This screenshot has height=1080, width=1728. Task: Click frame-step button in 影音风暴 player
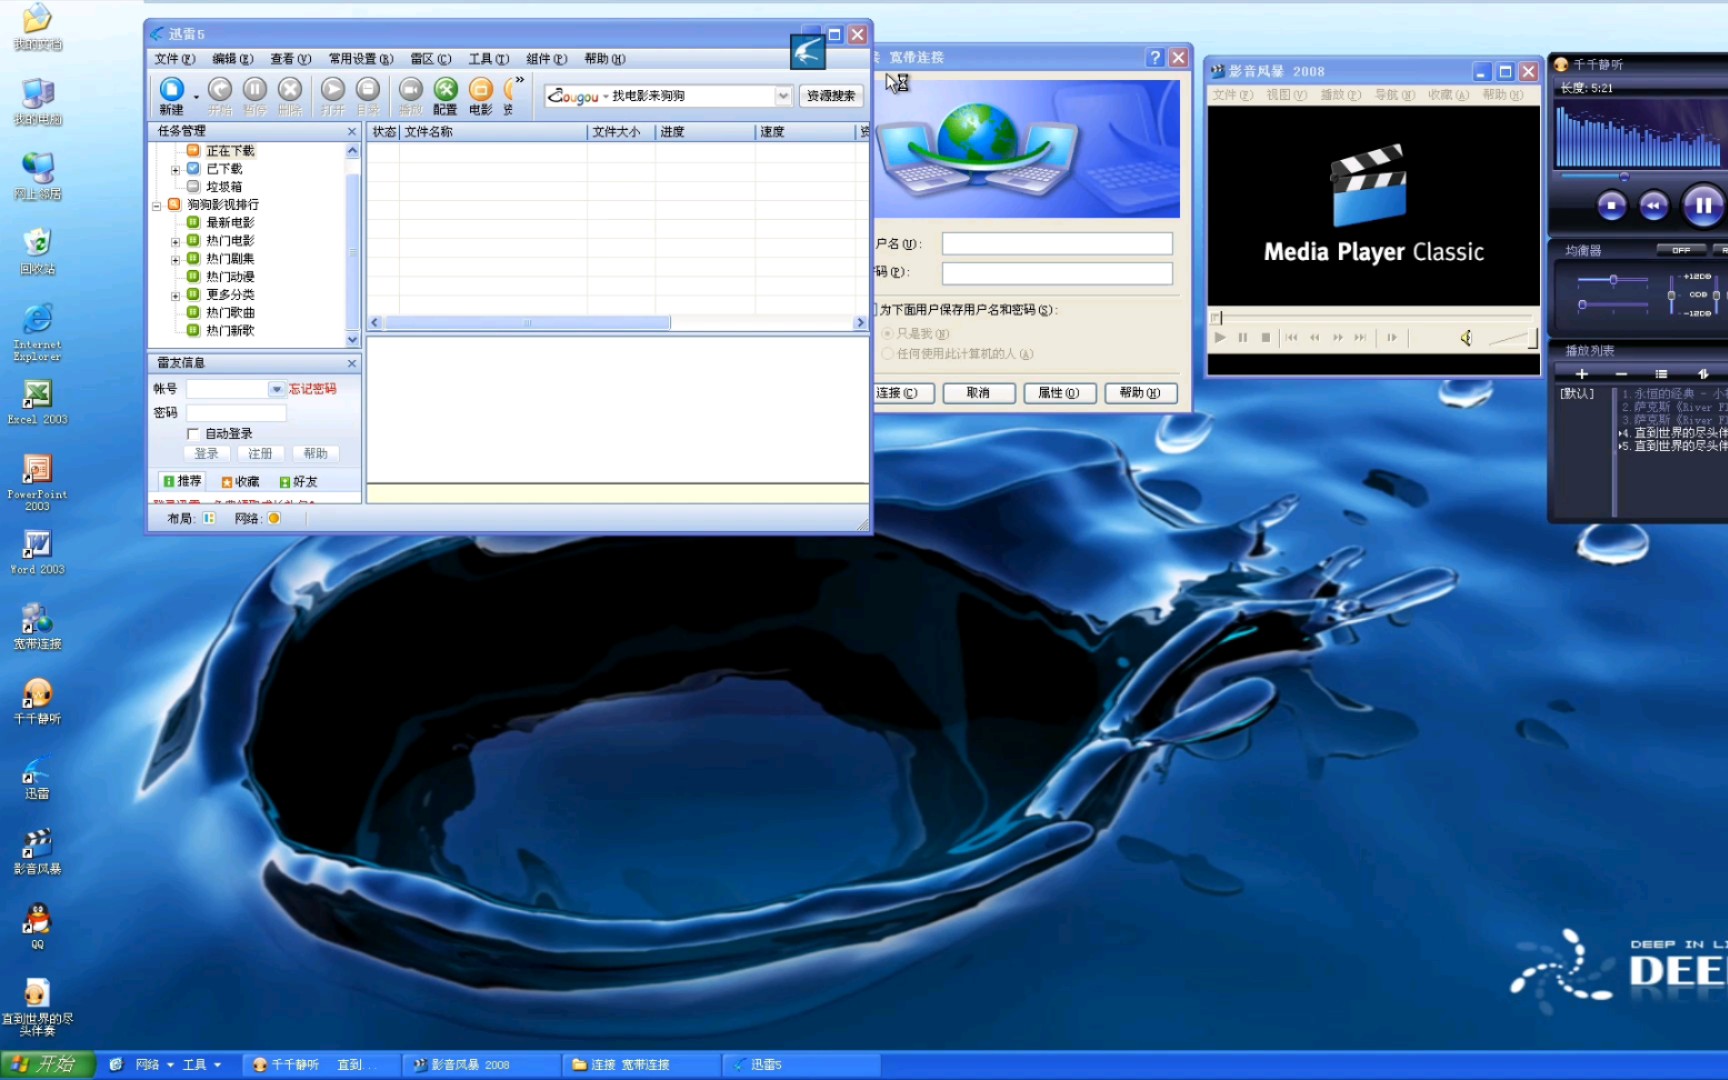tap(1392, 338)
